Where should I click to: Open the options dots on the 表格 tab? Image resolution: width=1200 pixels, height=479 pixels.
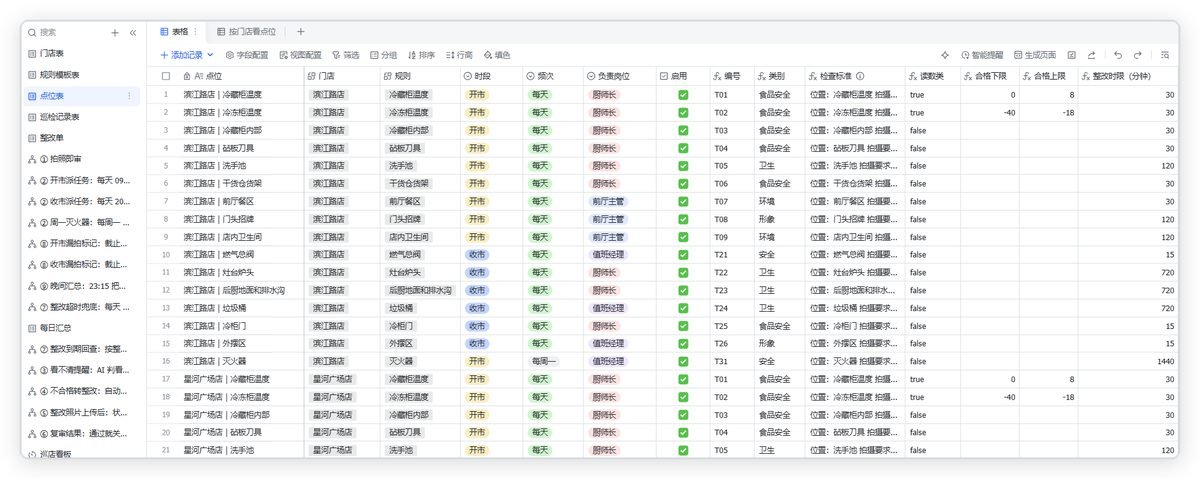click(x=195, y=32)
